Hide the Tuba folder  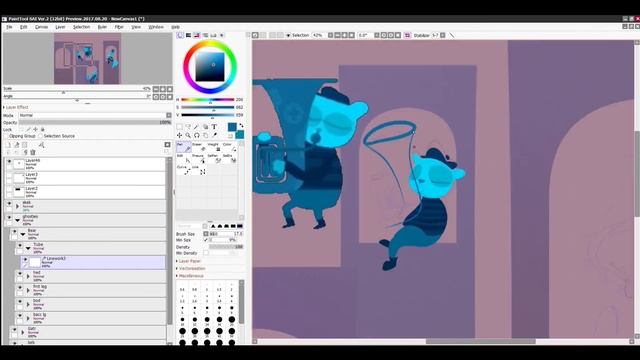point(20,245)
